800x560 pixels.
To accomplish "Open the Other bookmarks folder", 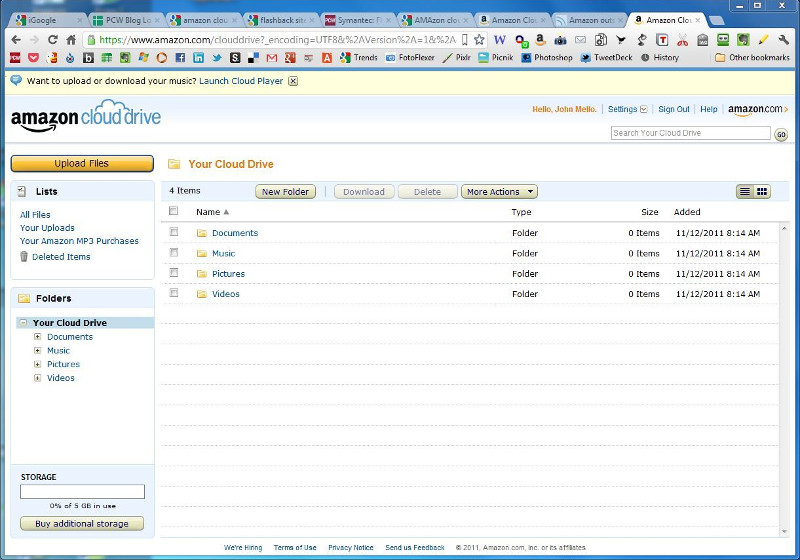I will pyautogui.click(x=752, y=58).
